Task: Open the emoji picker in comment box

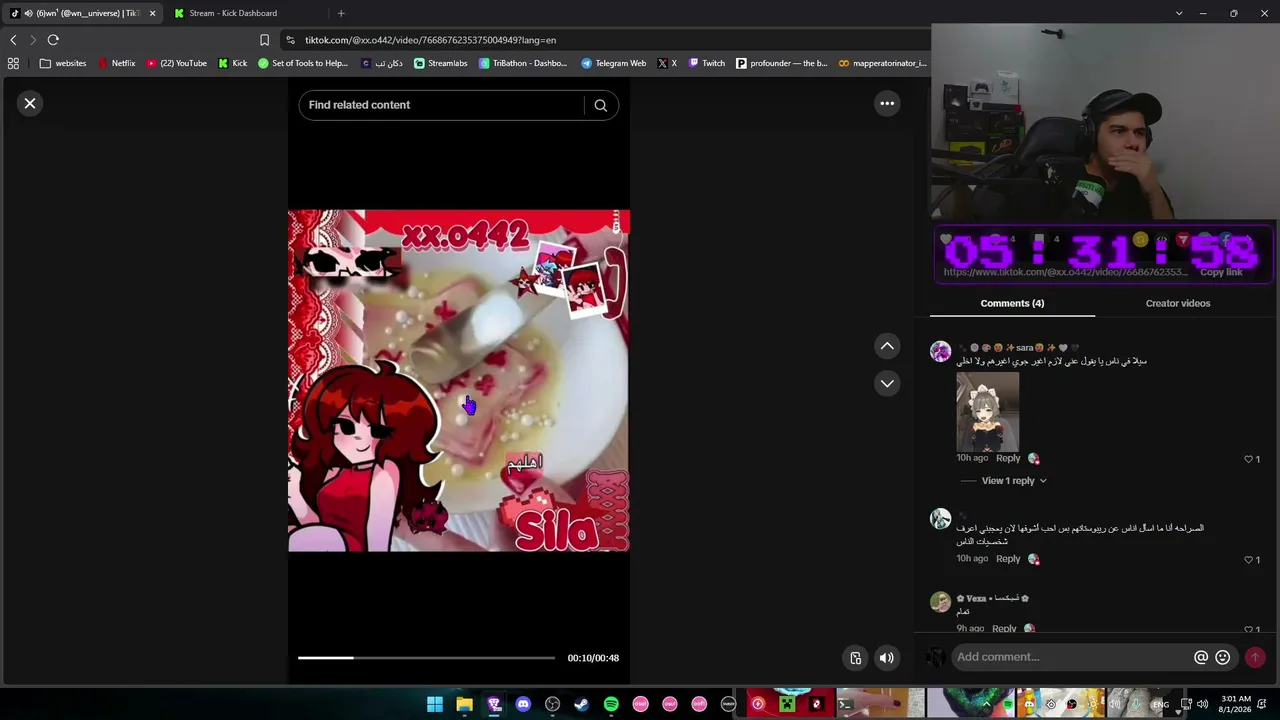Action: 1222,657
